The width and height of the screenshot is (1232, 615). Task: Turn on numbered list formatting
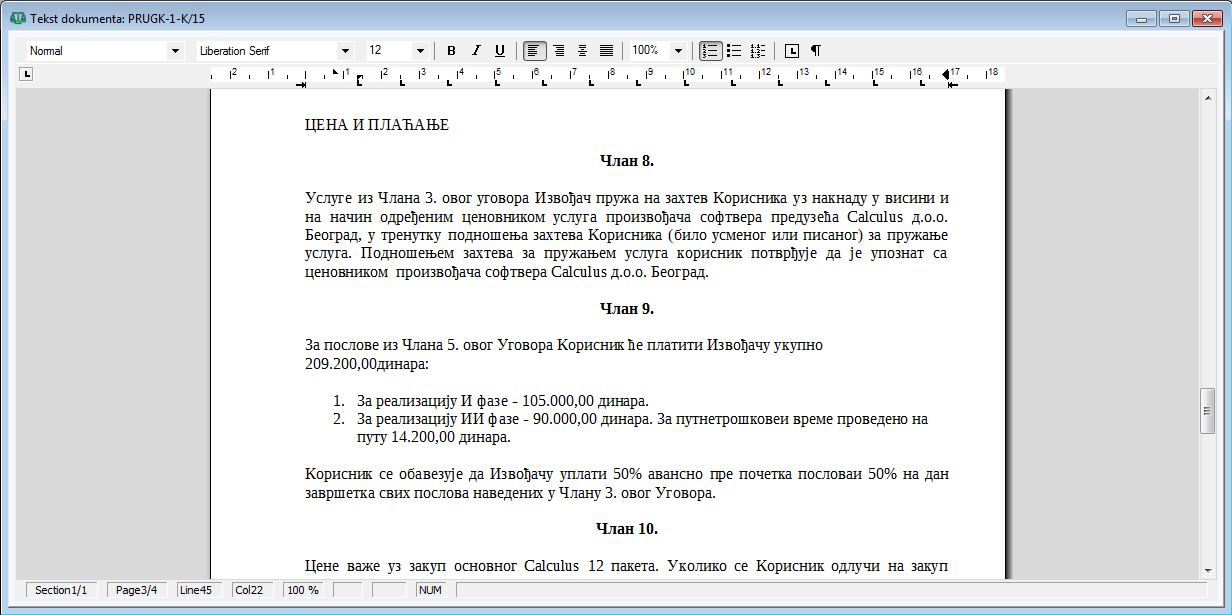710,51
